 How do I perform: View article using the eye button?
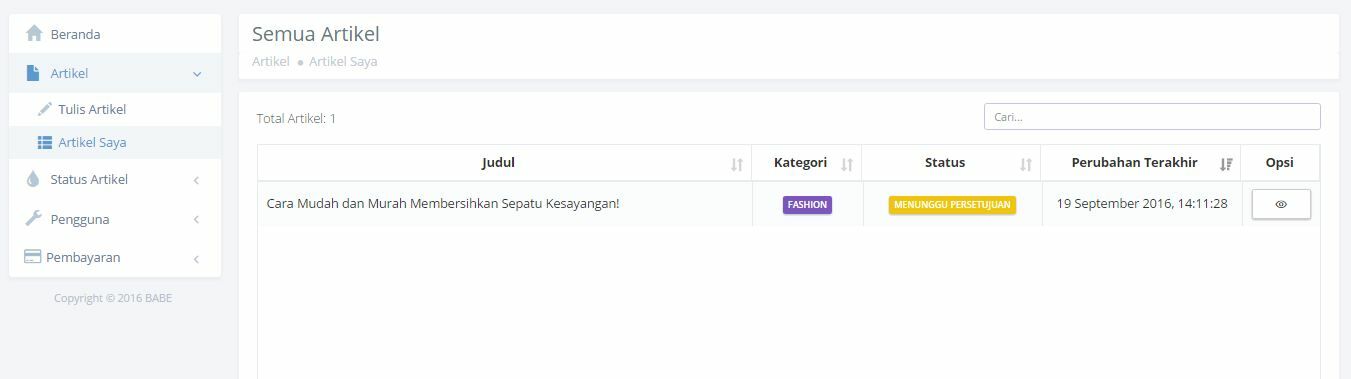[x=1281, y=204]
